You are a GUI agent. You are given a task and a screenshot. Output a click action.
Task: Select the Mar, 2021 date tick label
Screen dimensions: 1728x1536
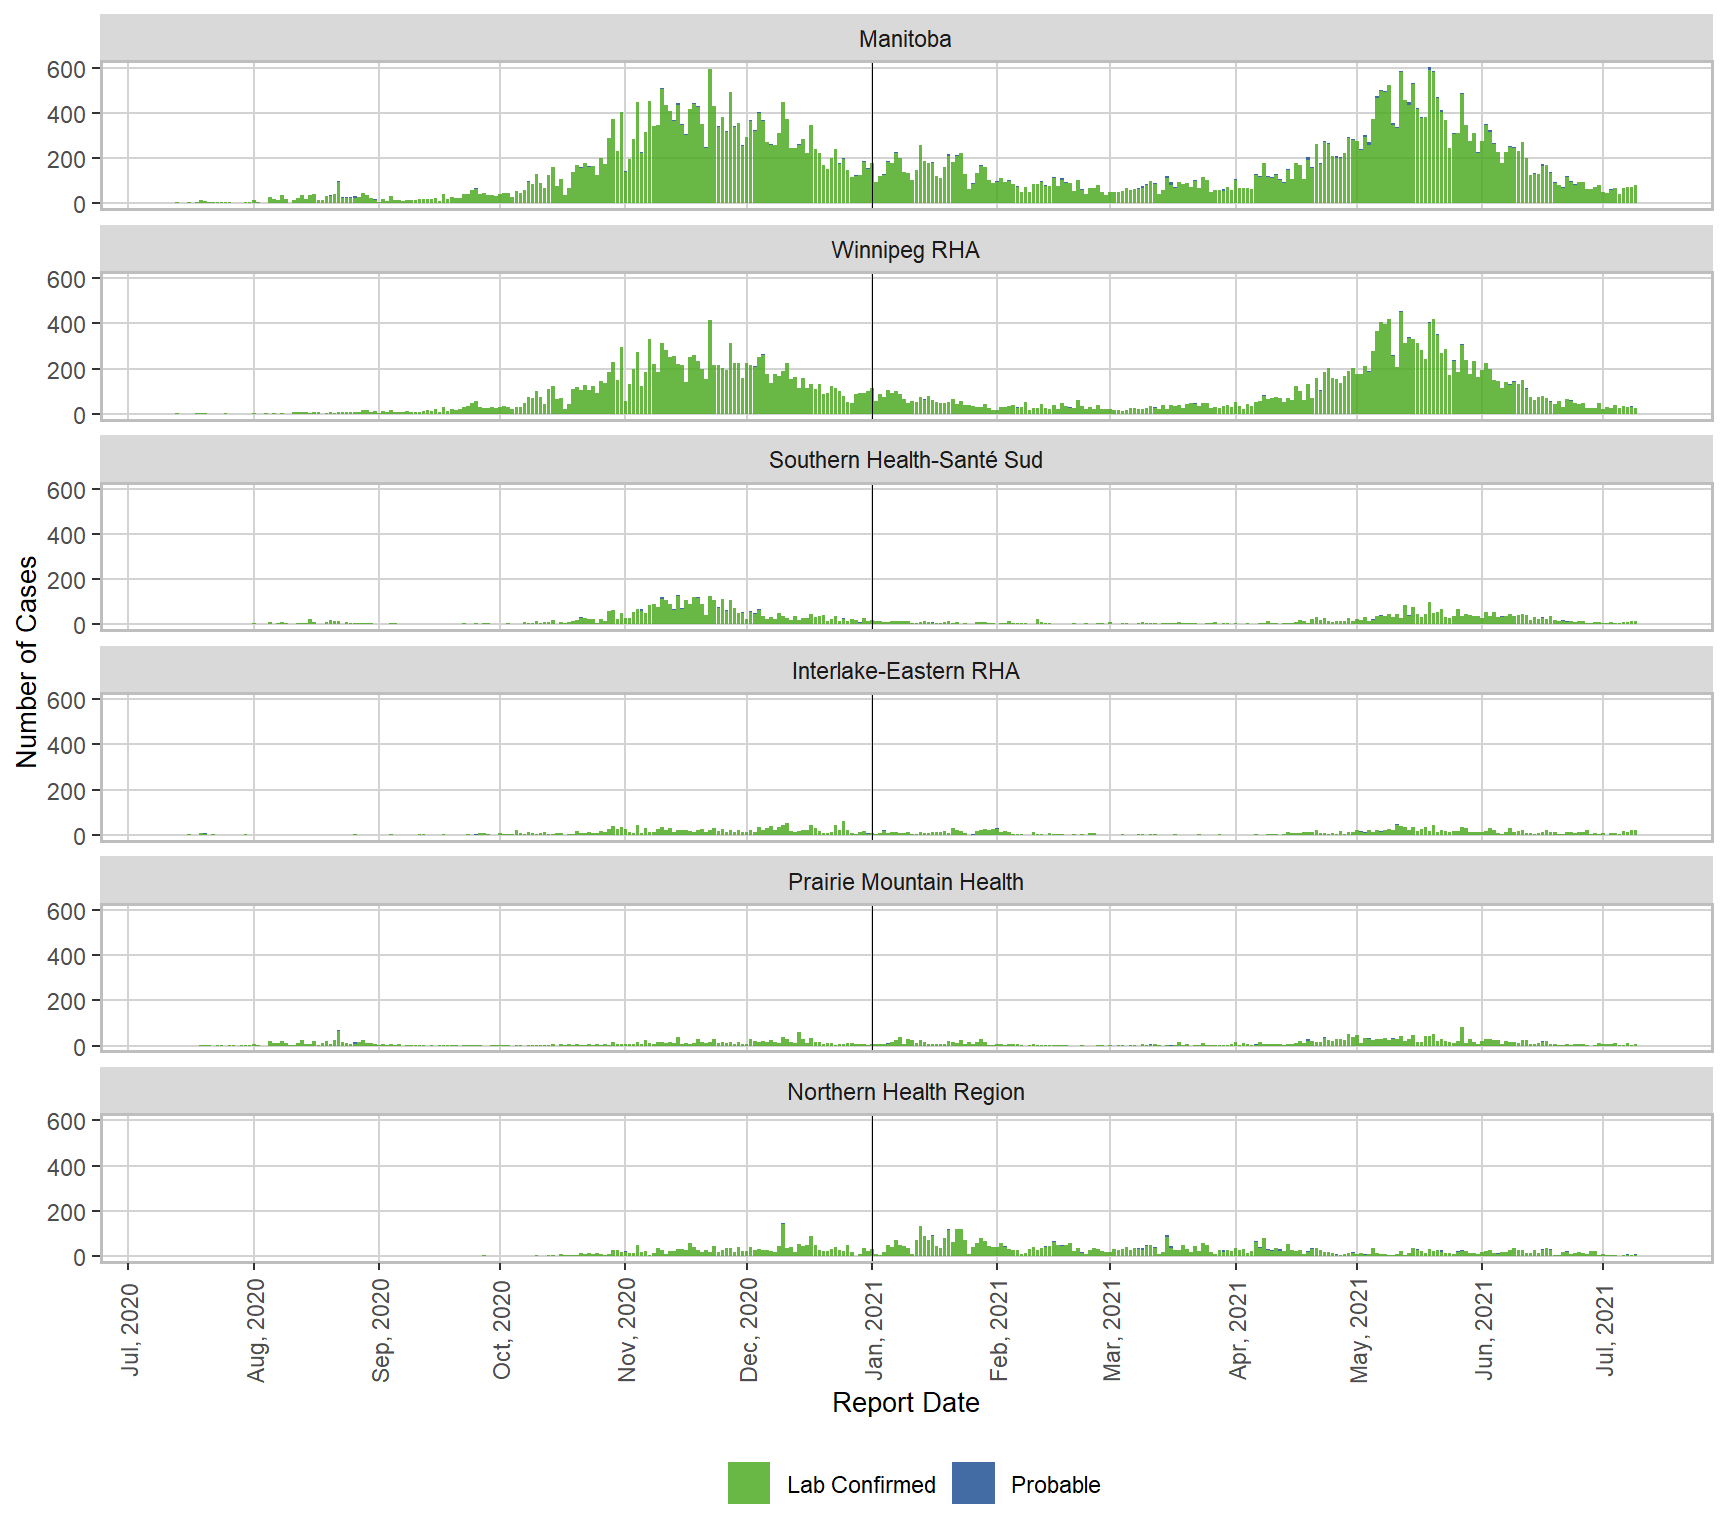[x=1112, y=1330]
